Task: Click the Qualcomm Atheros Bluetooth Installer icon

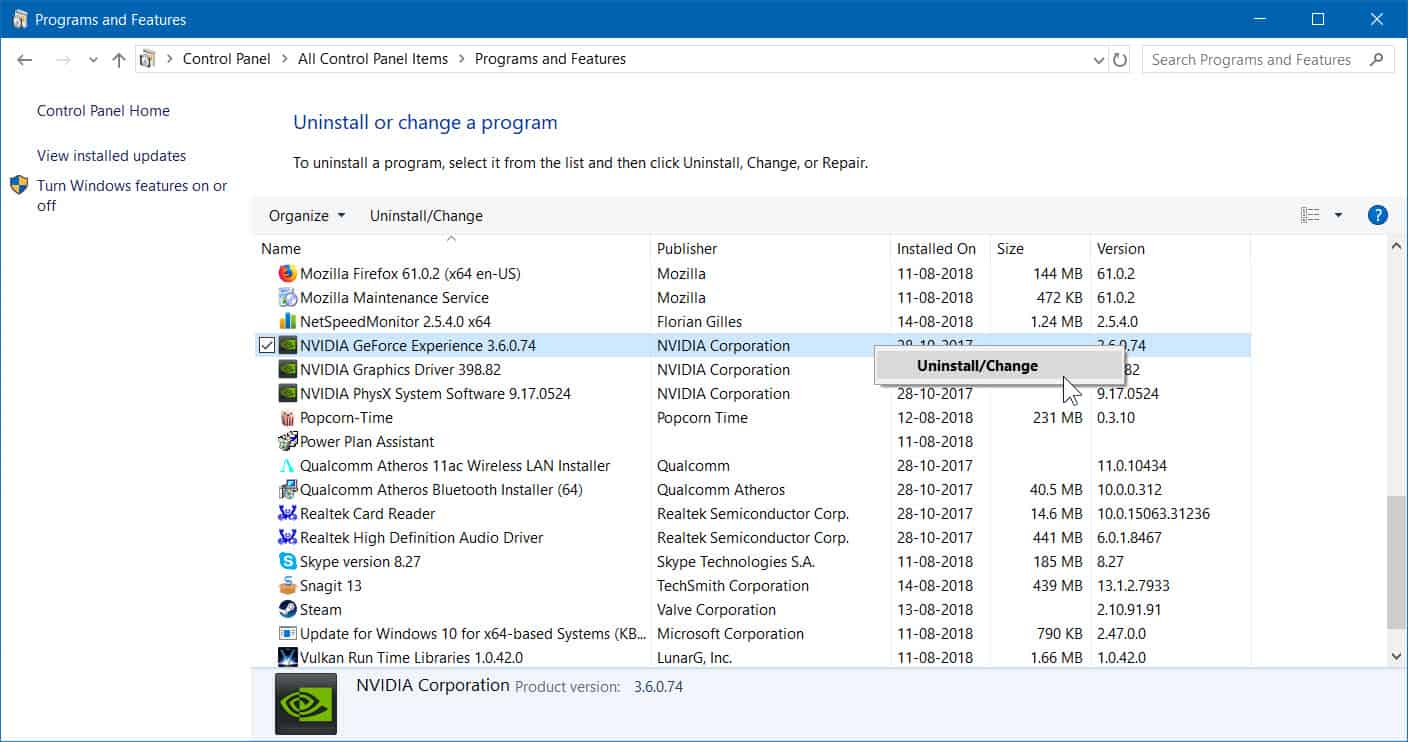Action: click(x=288, y=489)
